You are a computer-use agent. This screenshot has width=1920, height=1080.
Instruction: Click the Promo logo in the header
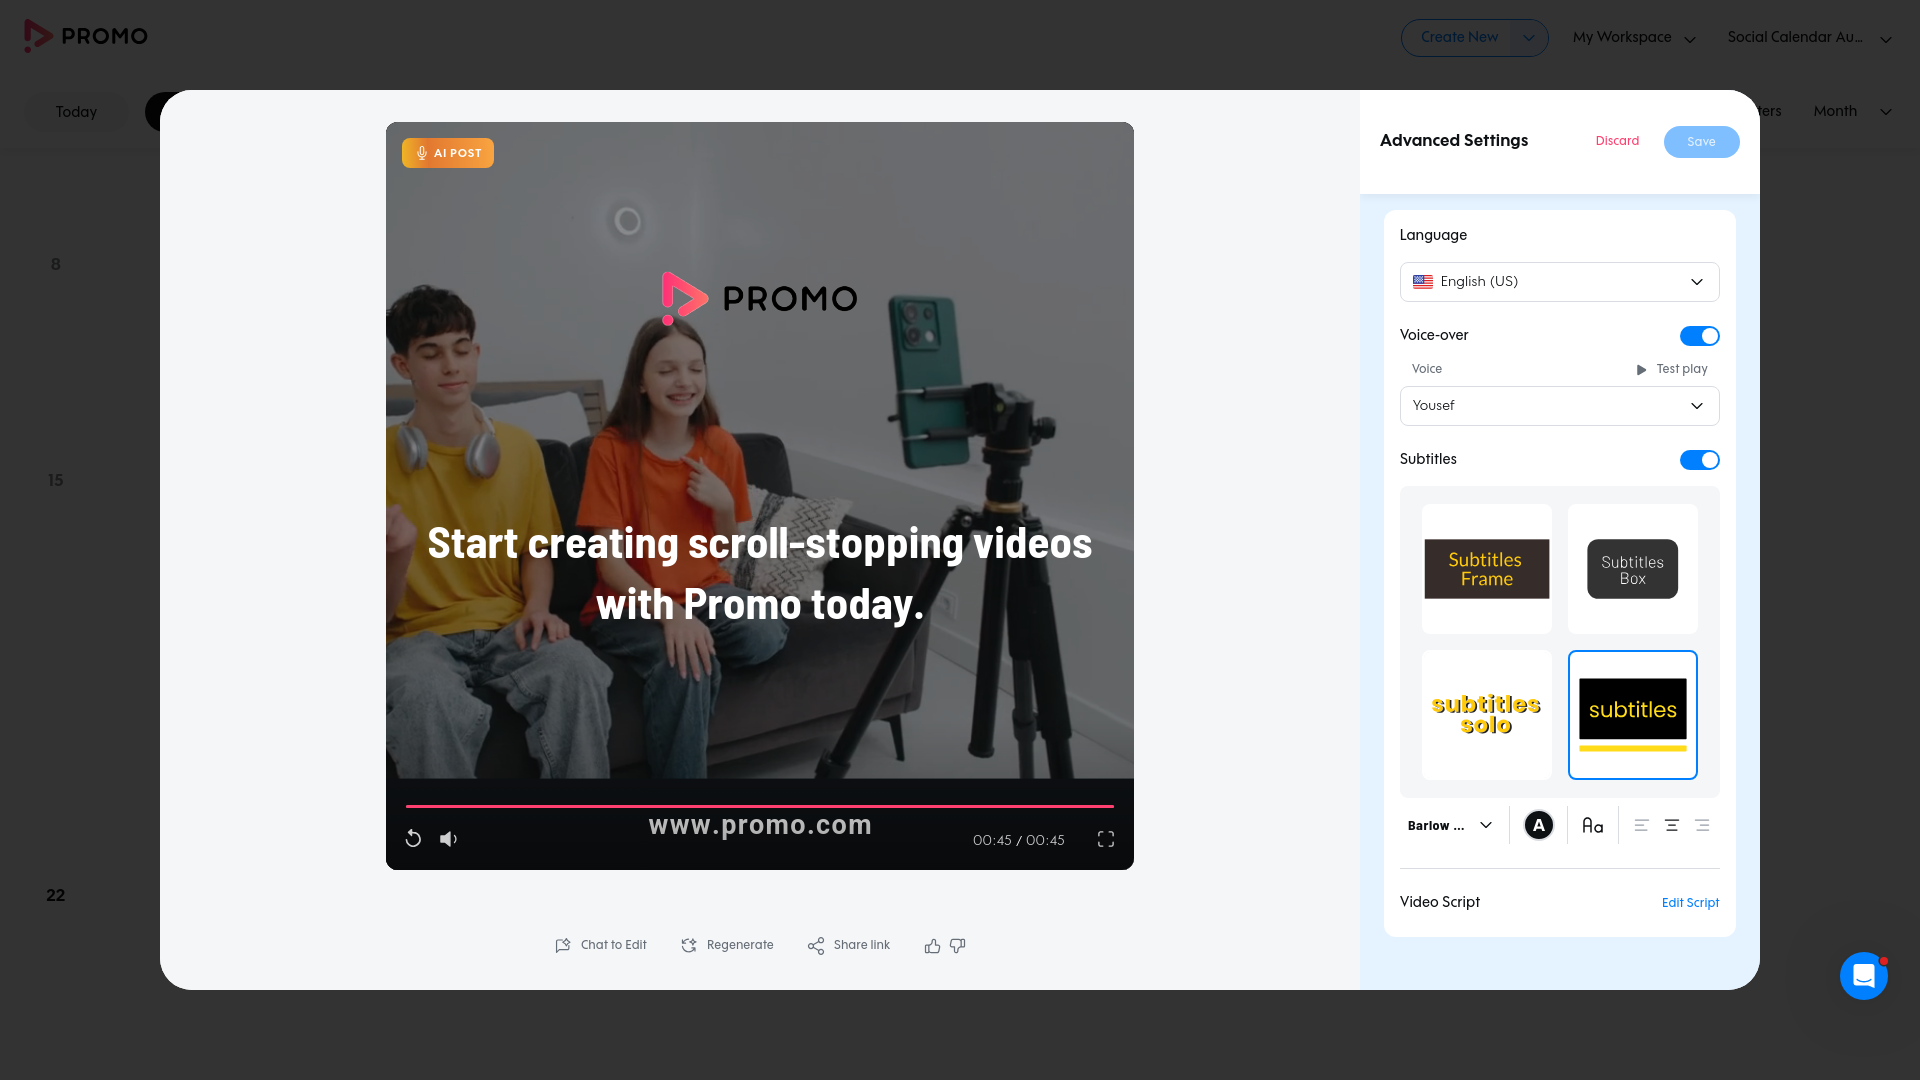86,36
